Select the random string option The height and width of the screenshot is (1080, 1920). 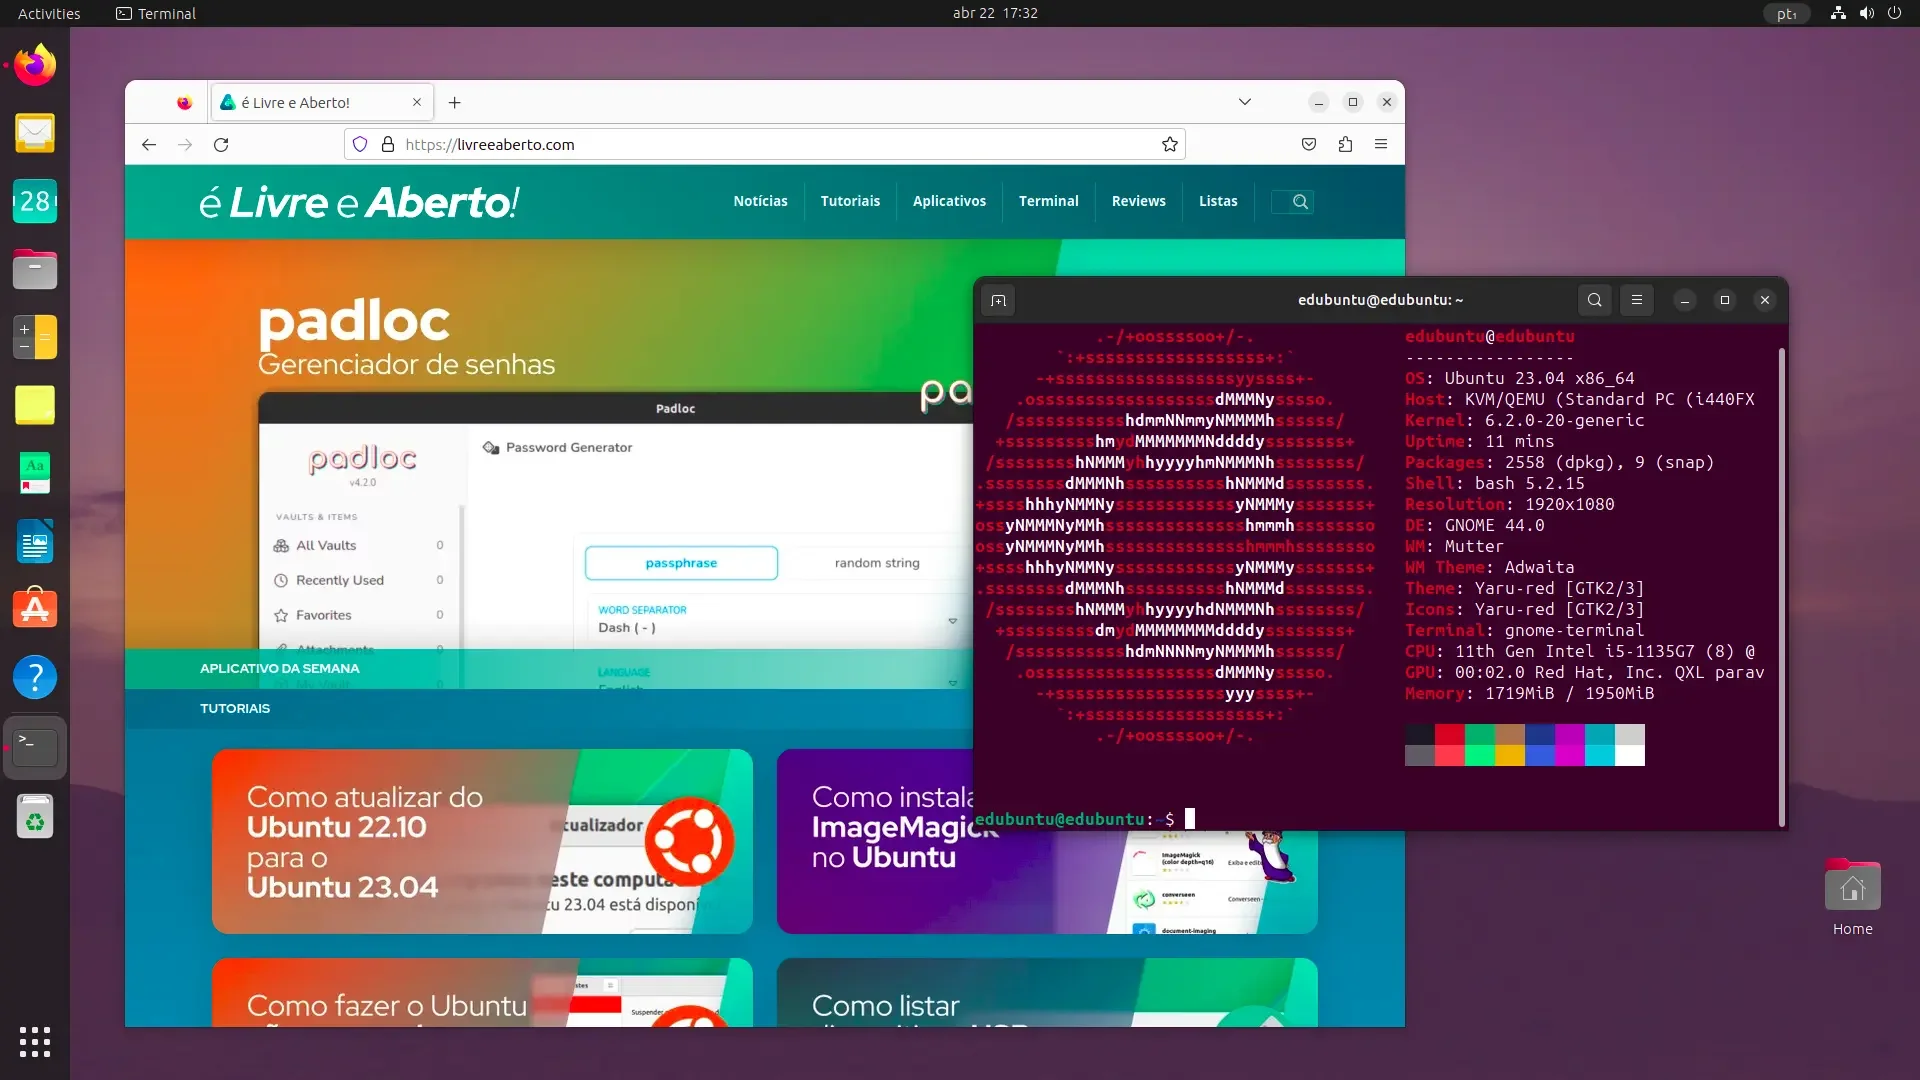[877, 563]
